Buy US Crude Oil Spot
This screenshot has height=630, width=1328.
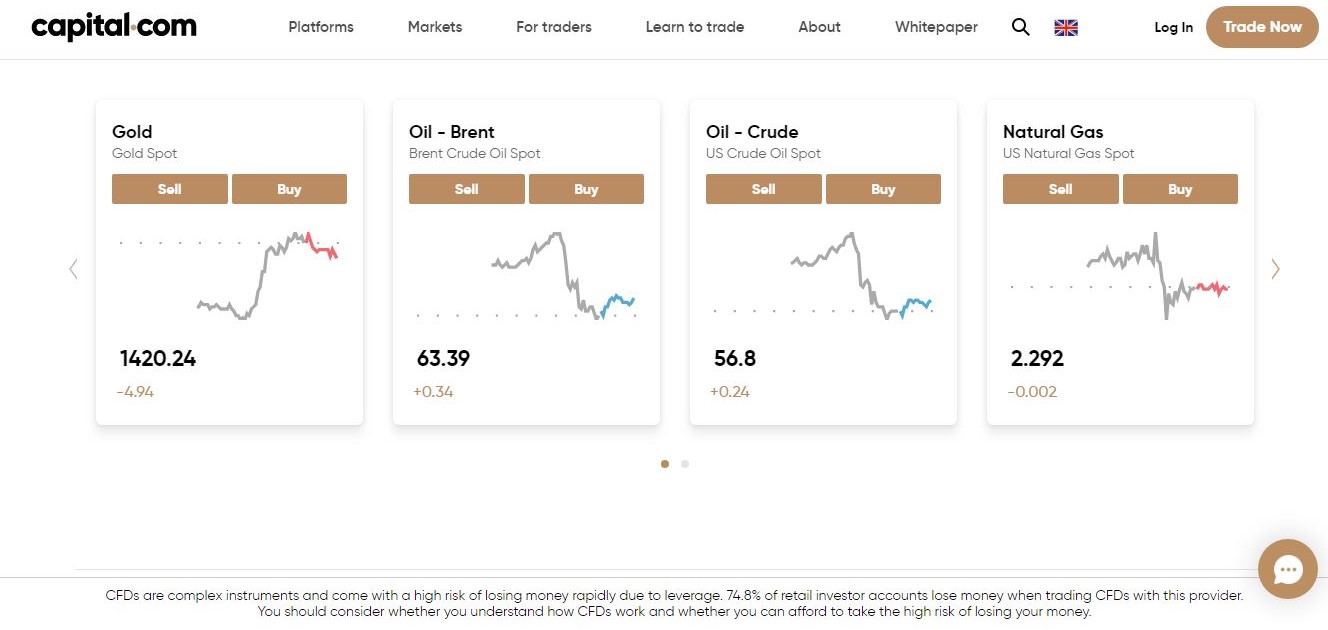[x=883, y=189]
